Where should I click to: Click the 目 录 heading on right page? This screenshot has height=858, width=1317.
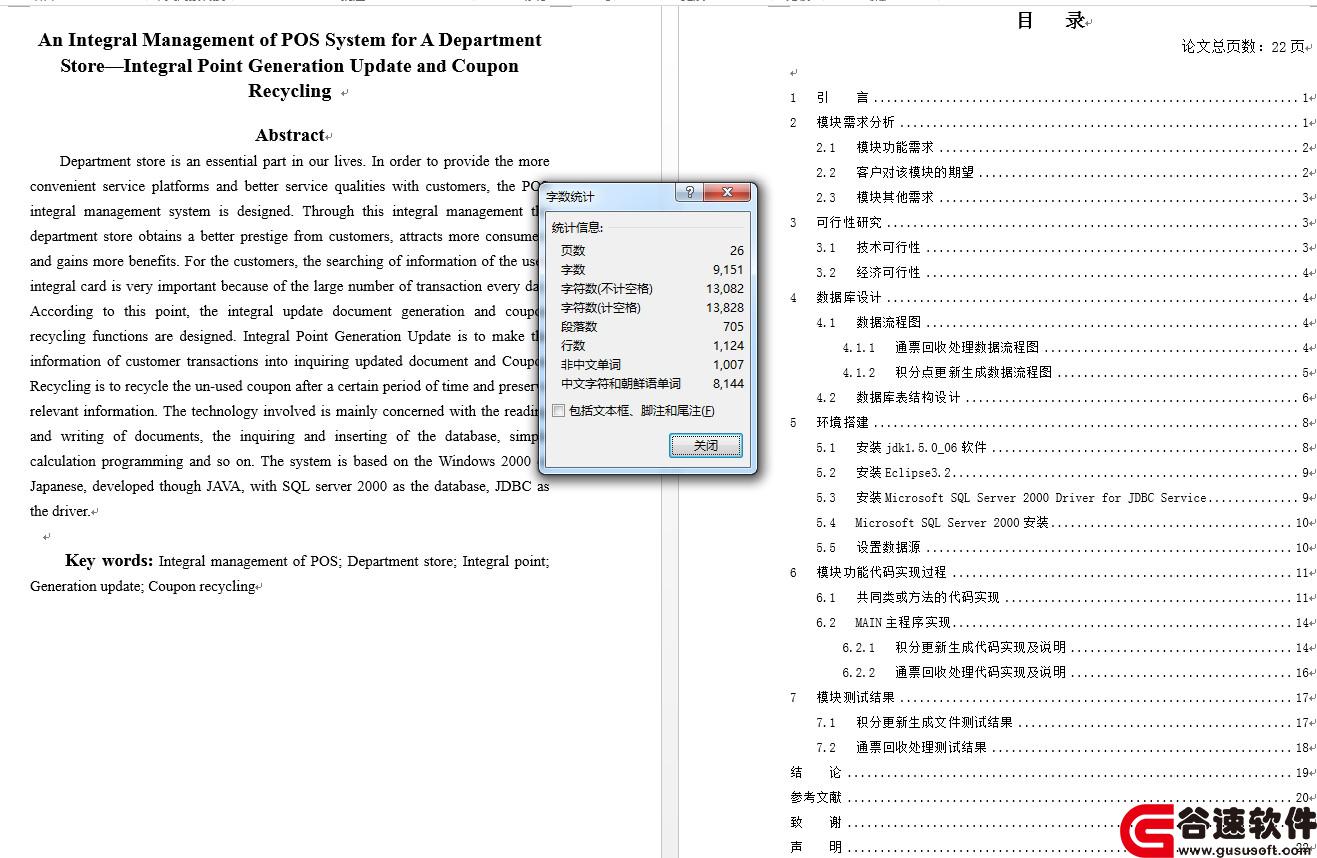(1052, 20)
